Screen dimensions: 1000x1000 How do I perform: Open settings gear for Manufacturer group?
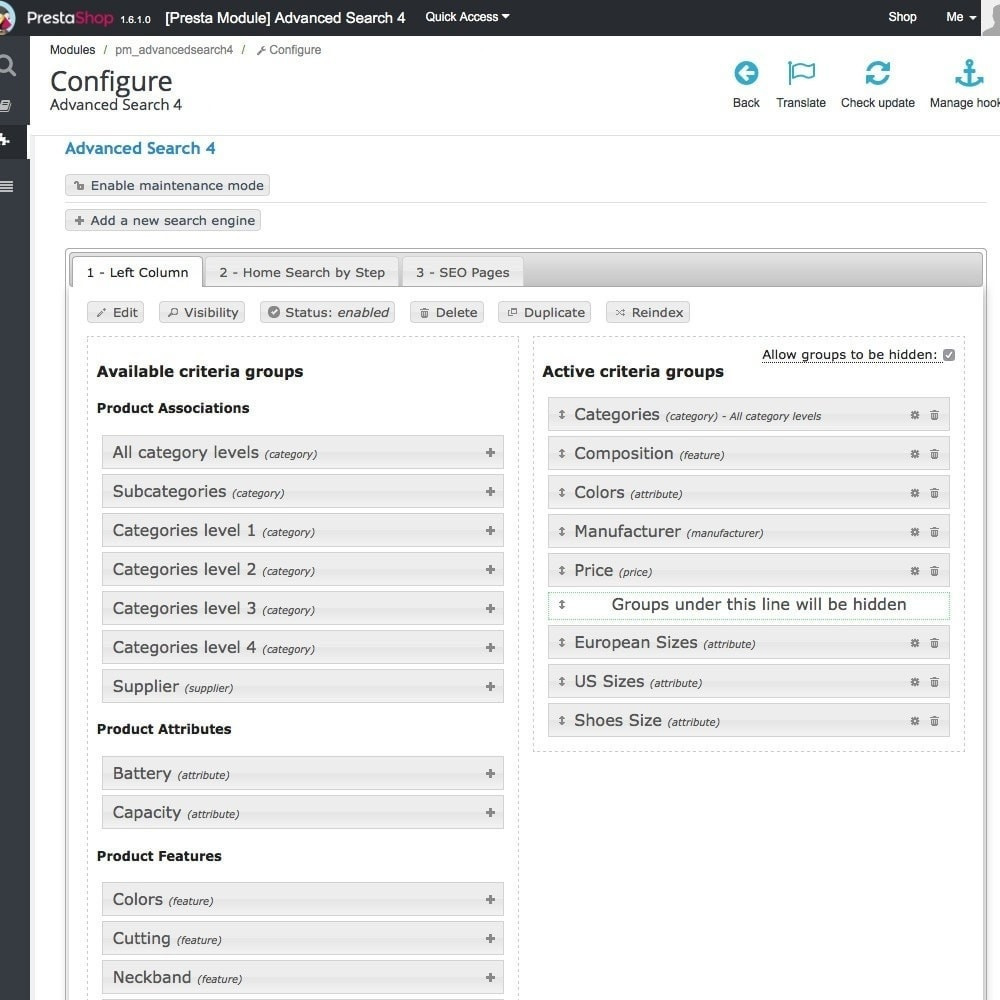pos(915,531)
